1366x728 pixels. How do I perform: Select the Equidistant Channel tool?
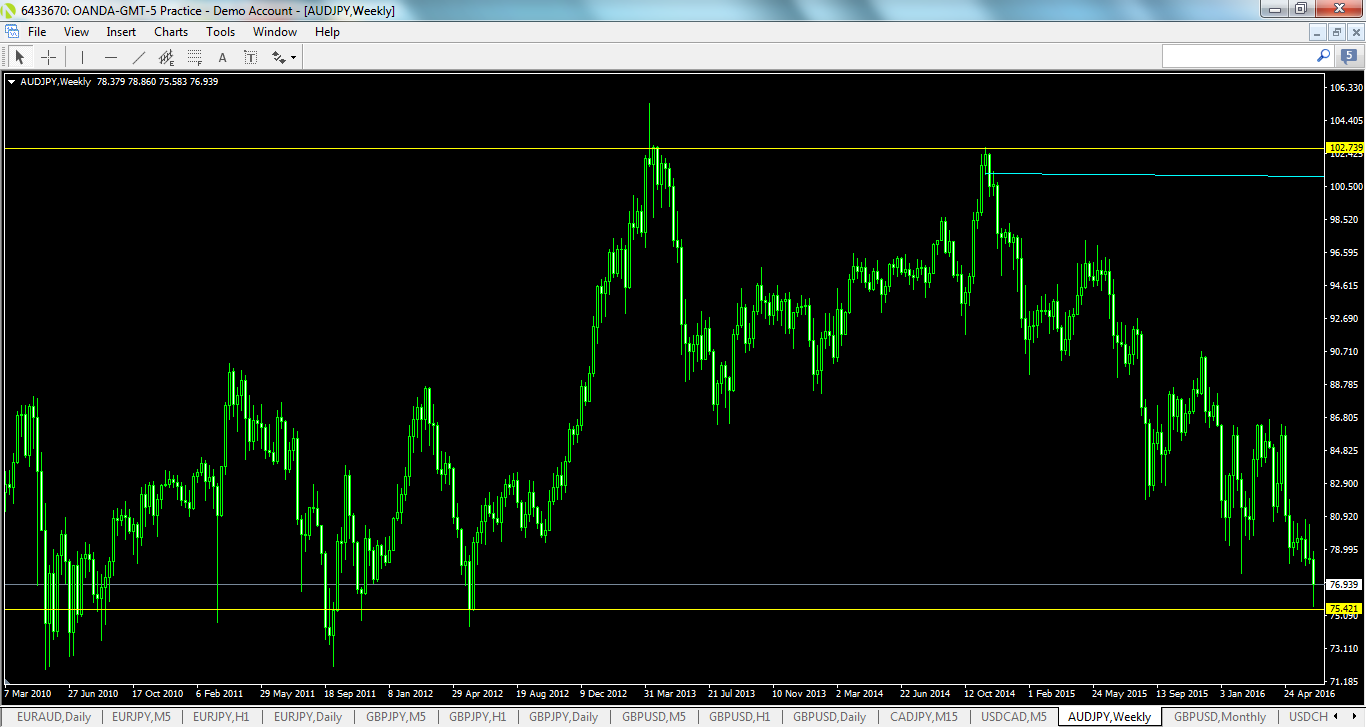coord(165,57)
